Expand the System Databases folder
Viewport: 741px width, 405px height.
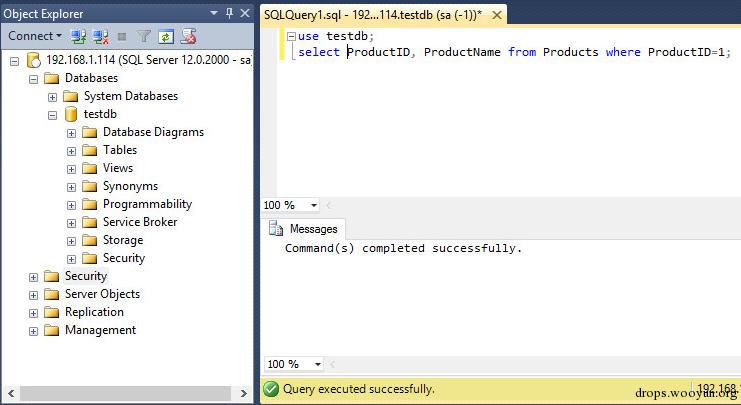[x=52, y=97]
